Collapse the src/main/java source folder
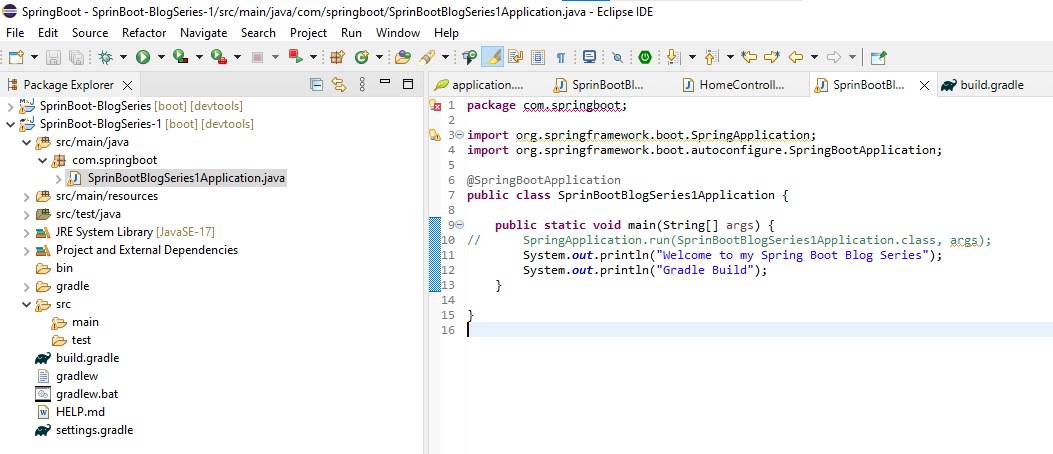The width and height of the screenshot is (1053, 454). [27, 142]
